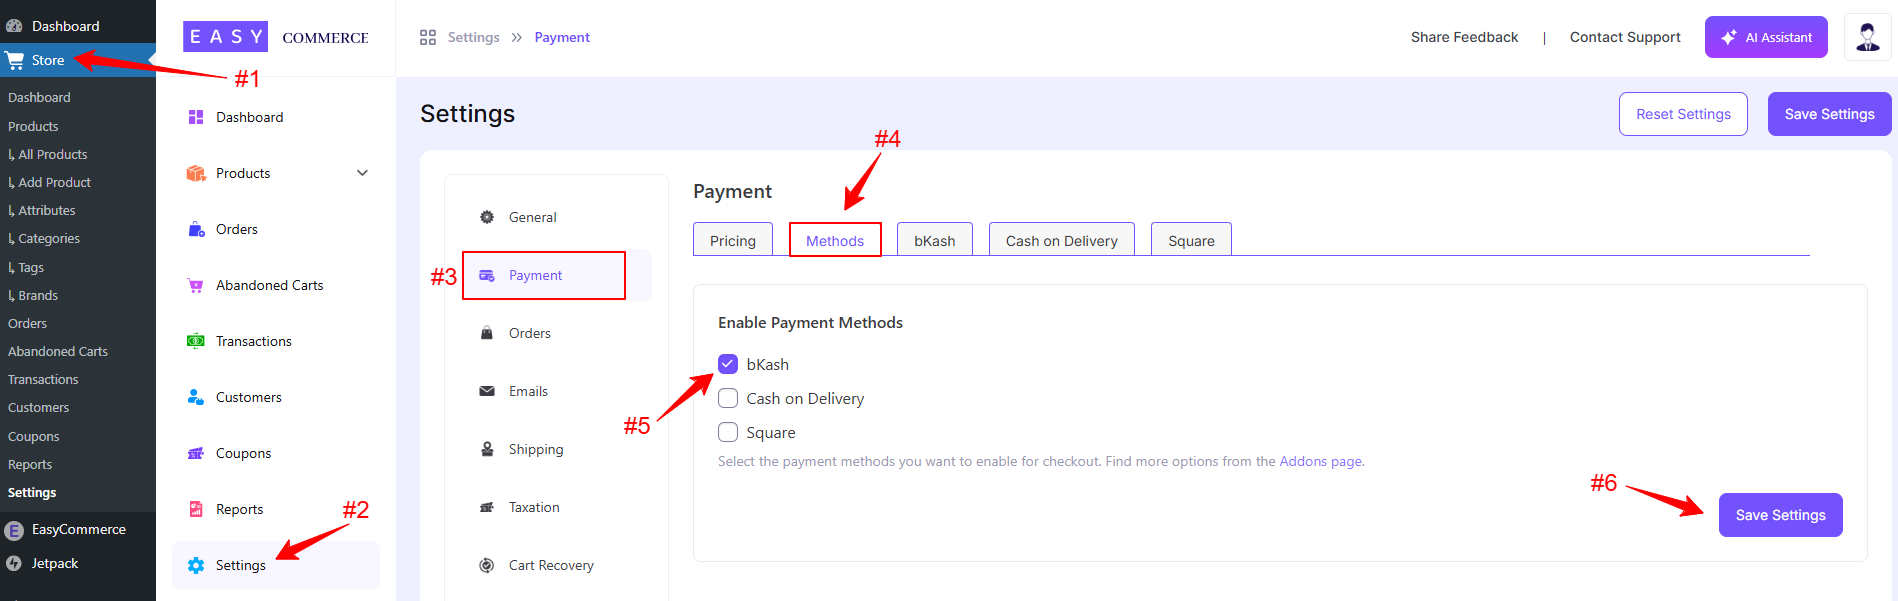
Task: Open Emails settings section
Action: click(558, 391)
